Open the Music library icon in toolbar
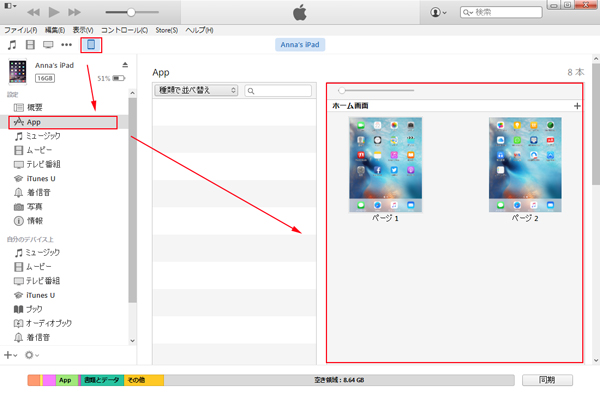 (x=12, y=45)
